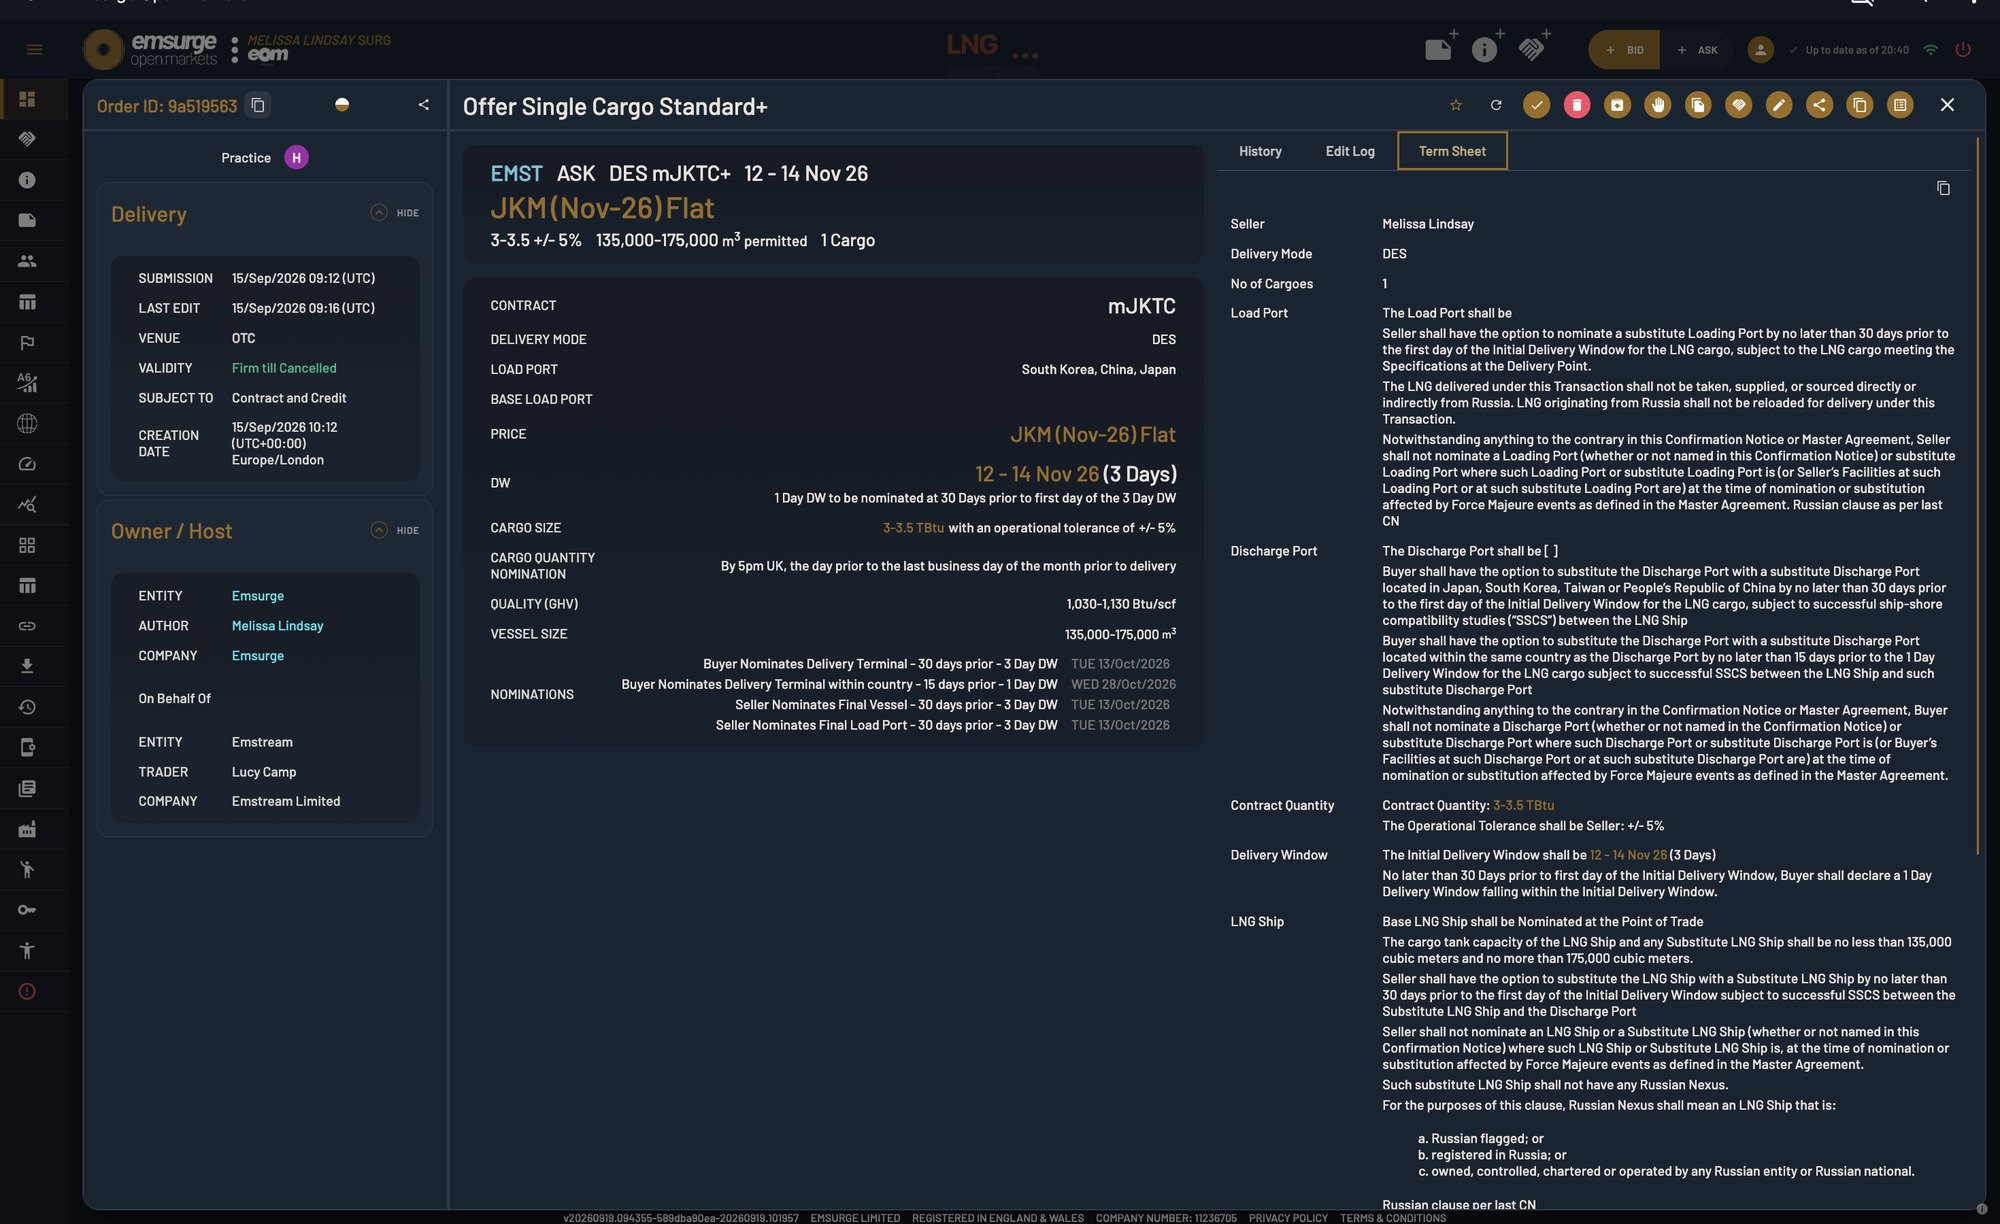The height and width of the screenshot is (1224, 2000).
Task: Click the WED 28/Oct/2026 nomination date
Action: 1123,684
